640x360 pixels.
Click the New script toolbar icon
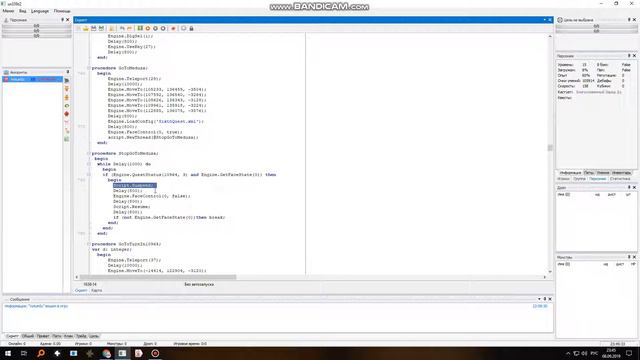click(x=78, y=29)
